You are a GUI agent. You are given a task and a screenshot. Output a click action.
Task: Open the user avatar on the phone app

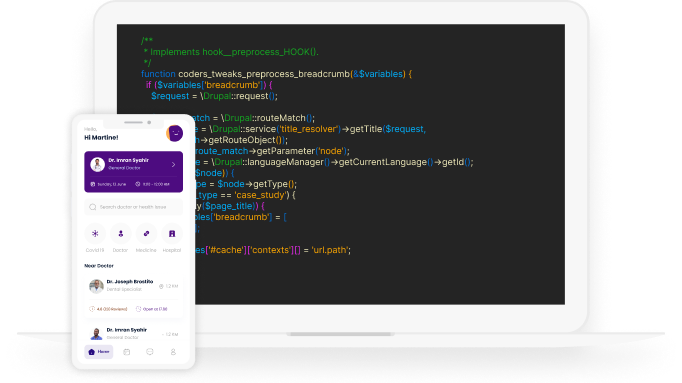[174, 133]
